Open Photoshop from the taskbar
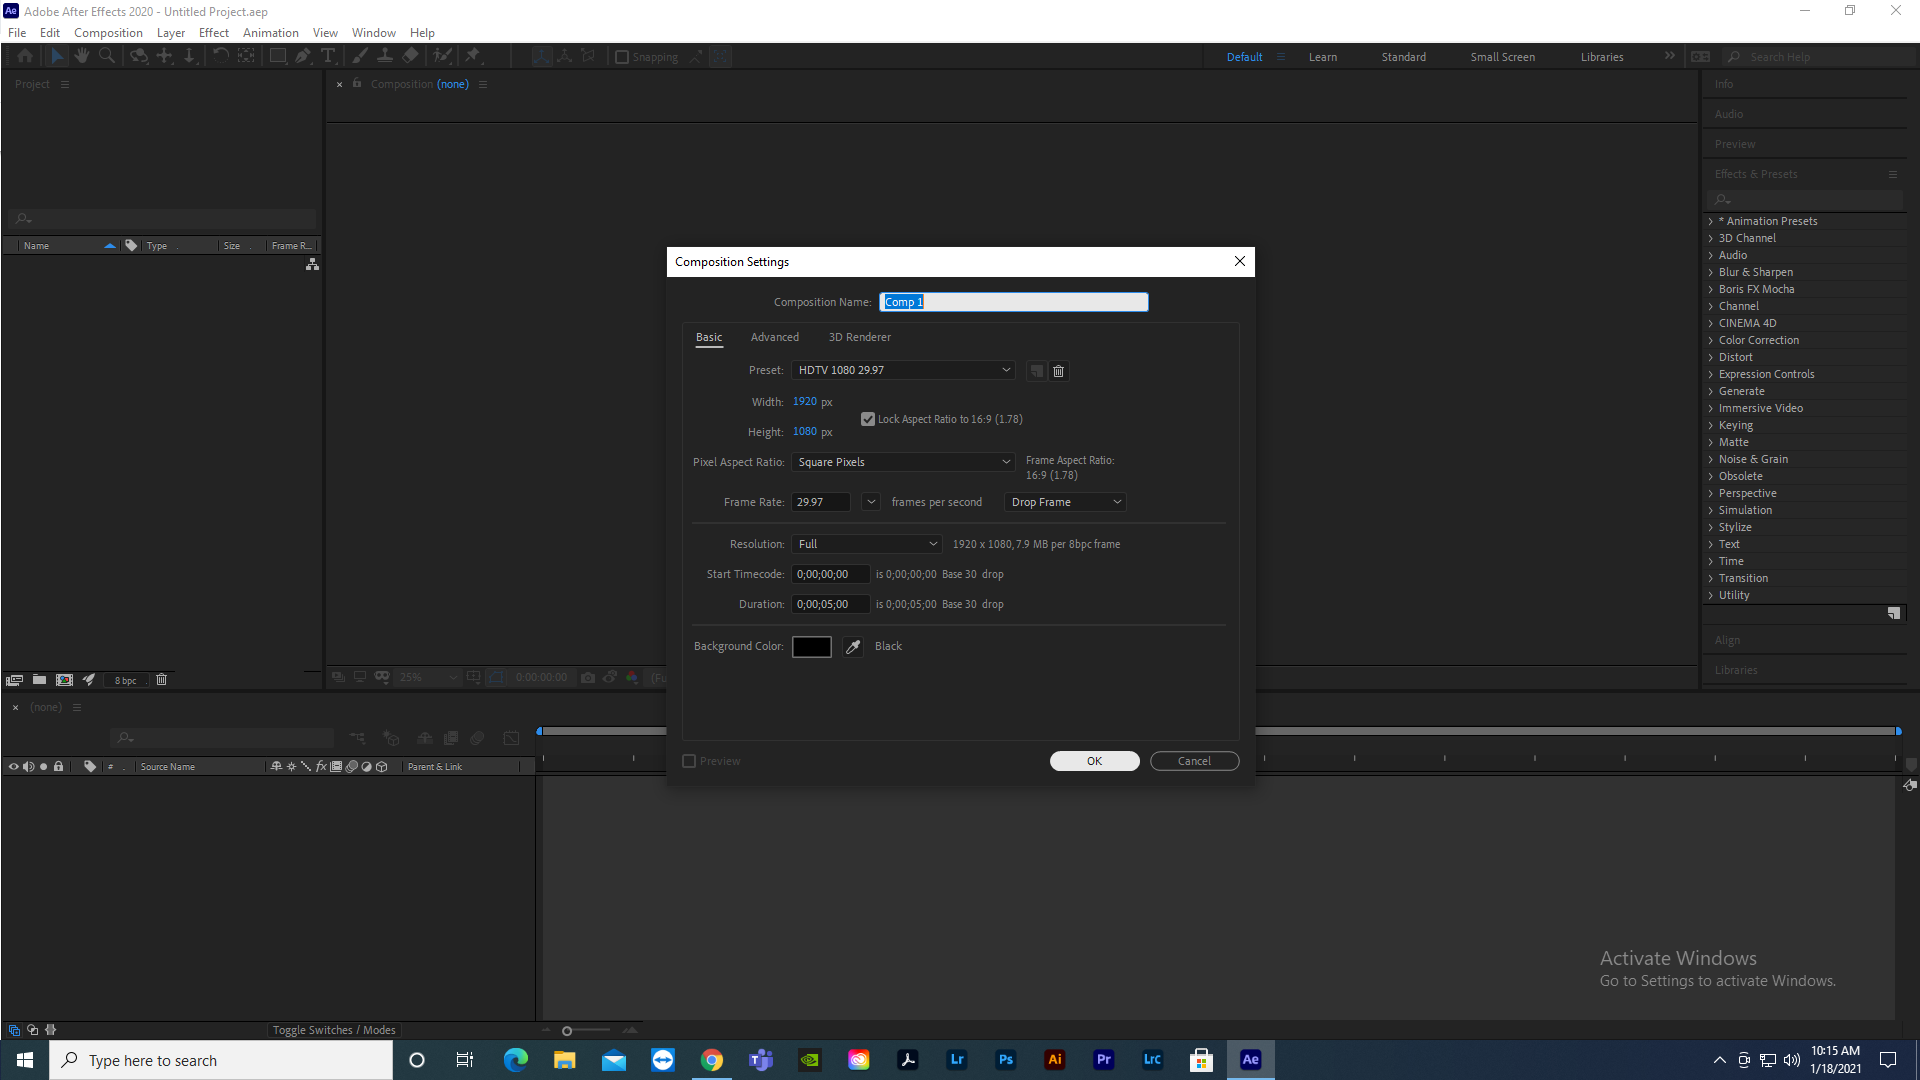This screenshot has width=1920, height=1080. click(x=1006, y=1060)
